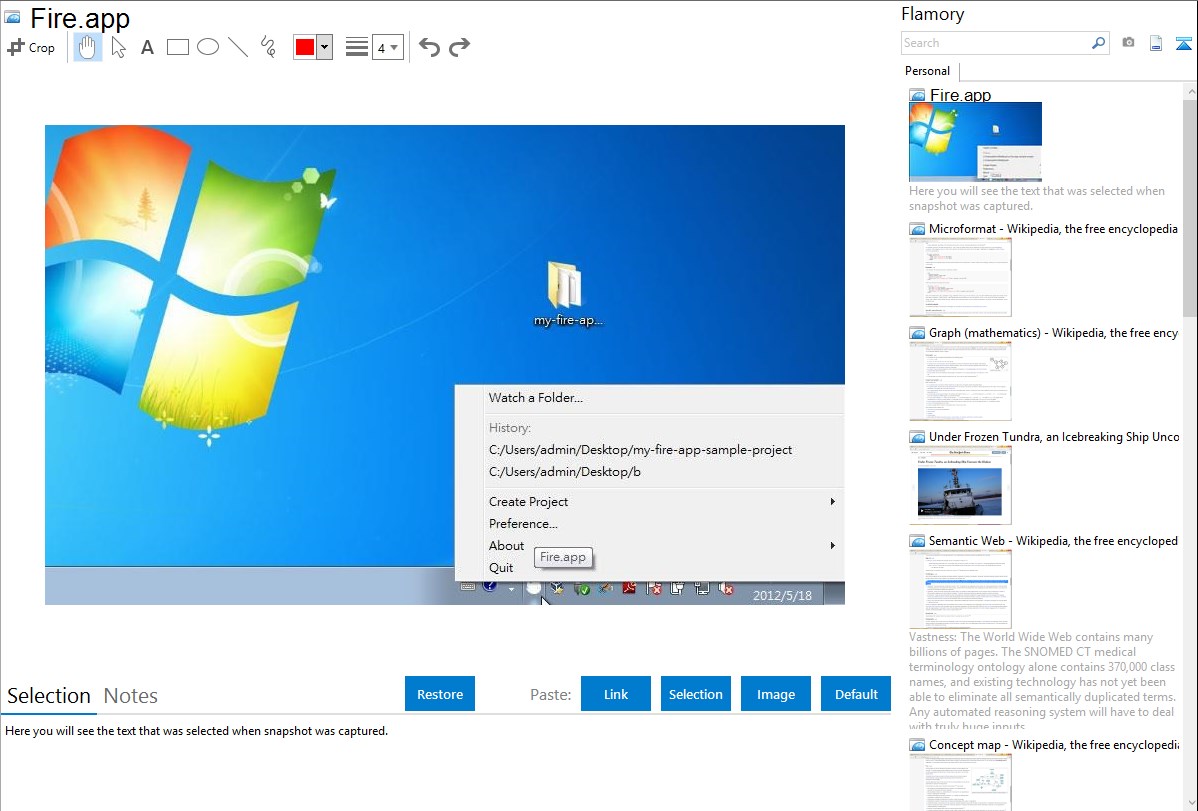Select the Crop tool
This screenshot has height=811, width=1198.
point(31,47)
